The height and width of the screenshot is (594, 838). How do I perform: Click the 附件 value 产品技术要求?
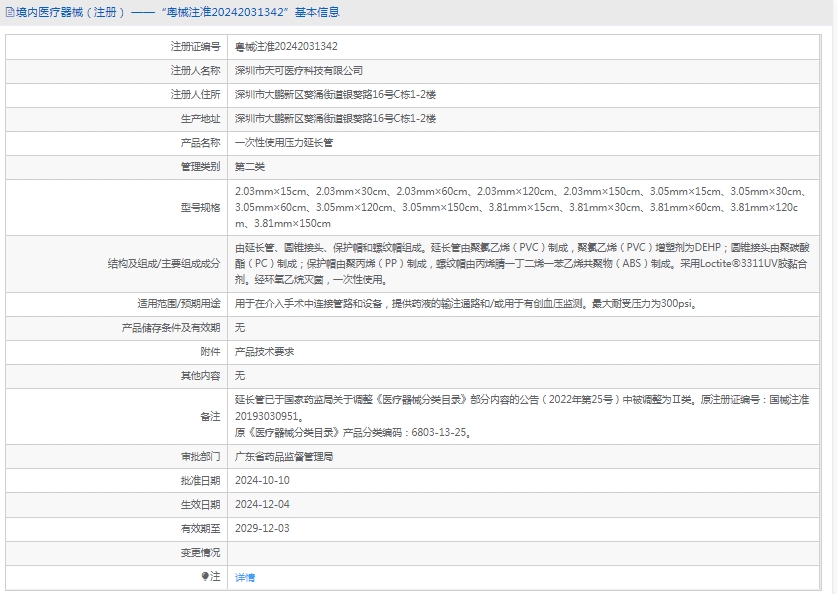pyautogui.click(x=264, y=352)
